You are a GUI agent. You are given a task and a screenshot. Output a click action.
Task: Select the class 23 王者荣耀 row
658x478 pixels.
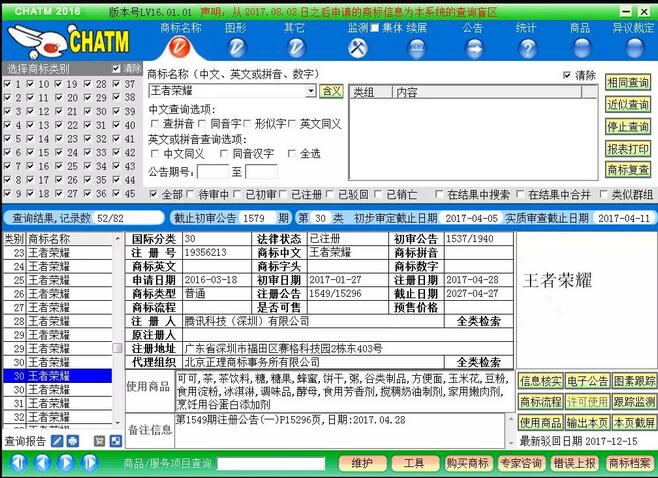(x=58, y=253)
